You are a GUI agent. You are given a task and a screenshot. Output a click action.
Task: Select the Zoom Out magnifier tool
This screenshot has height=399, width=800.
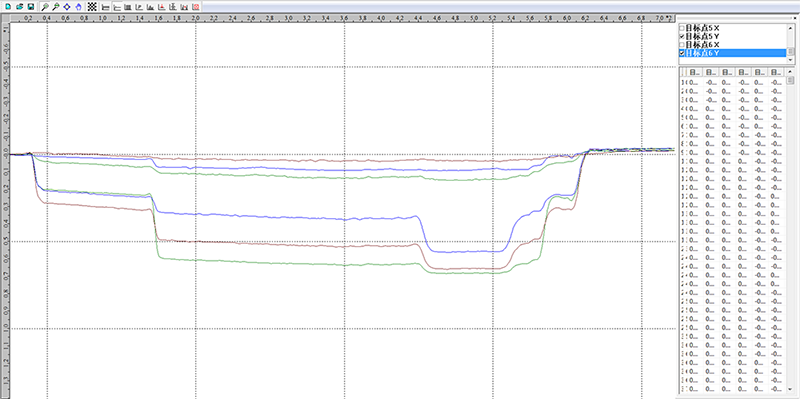pyautogui.click(x=56, y=7)
